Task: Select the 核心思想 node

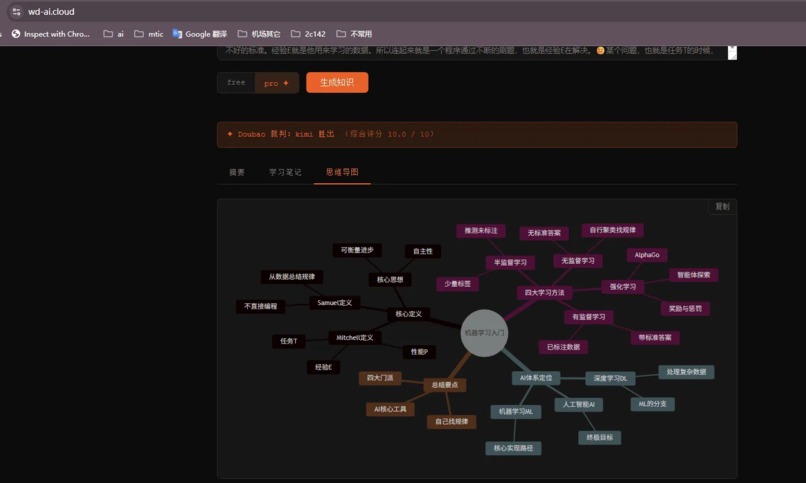Action: (390, 280)
